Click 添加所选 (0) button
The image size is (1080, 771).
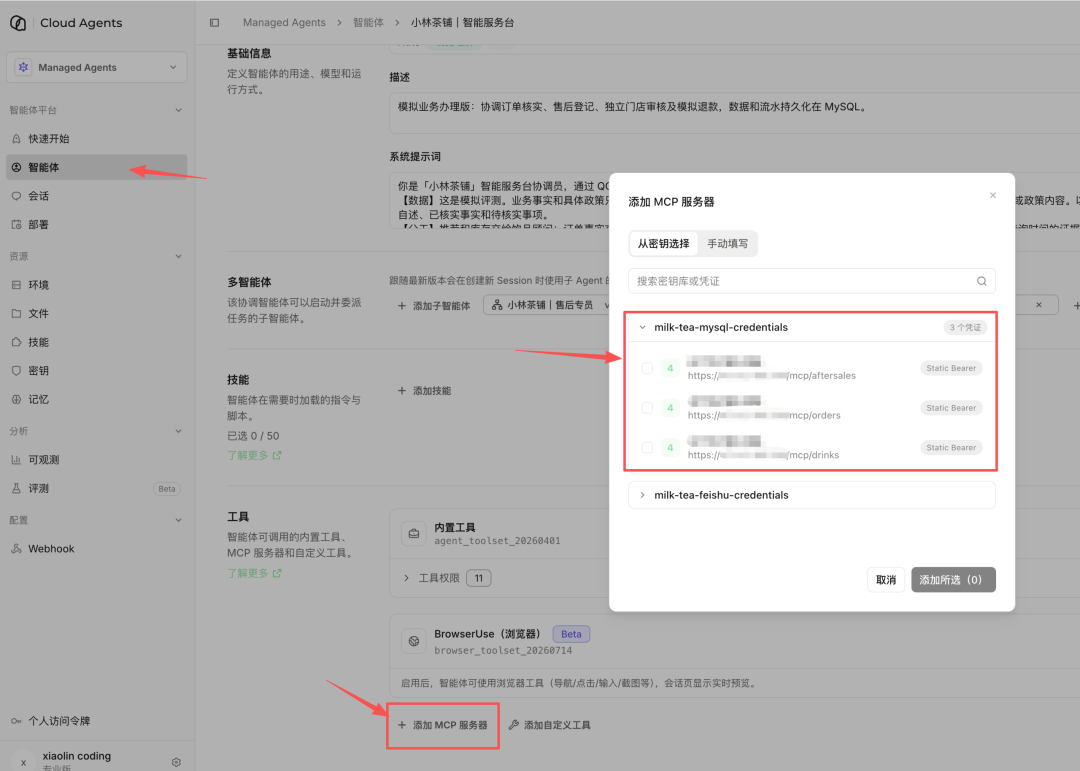click(x=953, y=579)
